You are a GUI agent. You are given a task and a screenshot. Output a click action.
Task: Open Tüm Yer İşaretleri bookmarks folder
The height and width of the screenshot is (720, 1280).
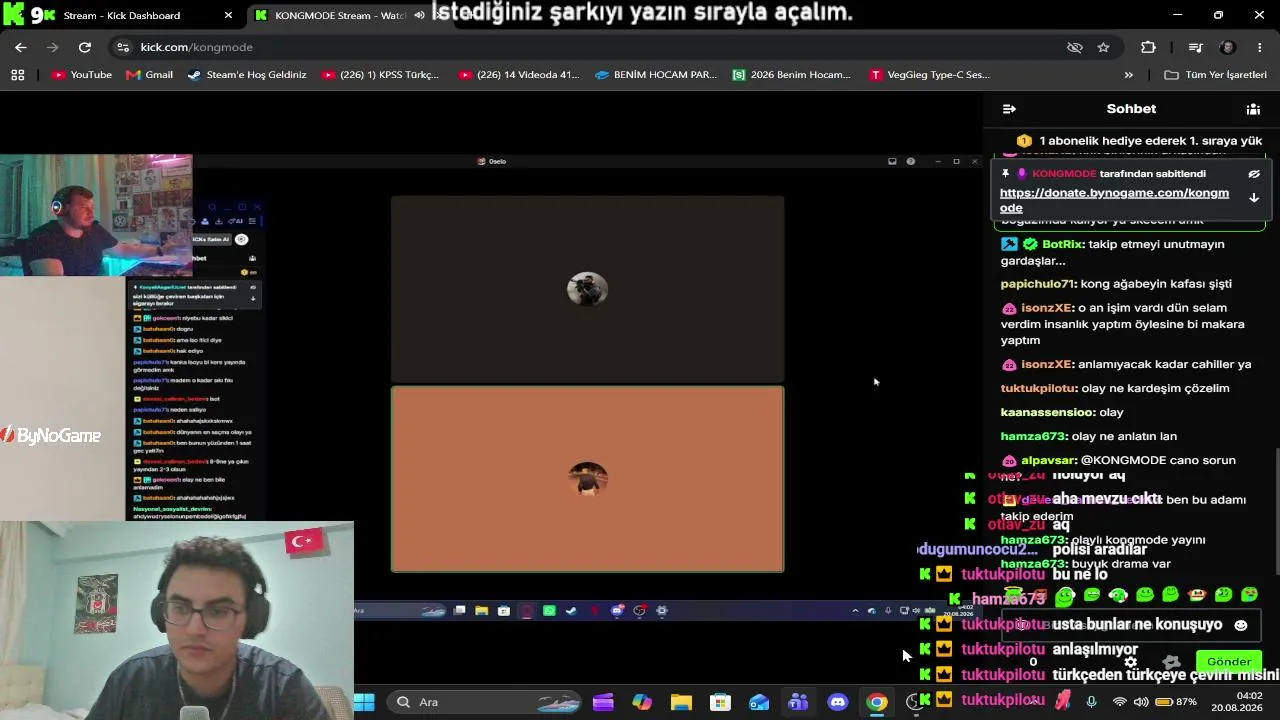[1216, 75]
